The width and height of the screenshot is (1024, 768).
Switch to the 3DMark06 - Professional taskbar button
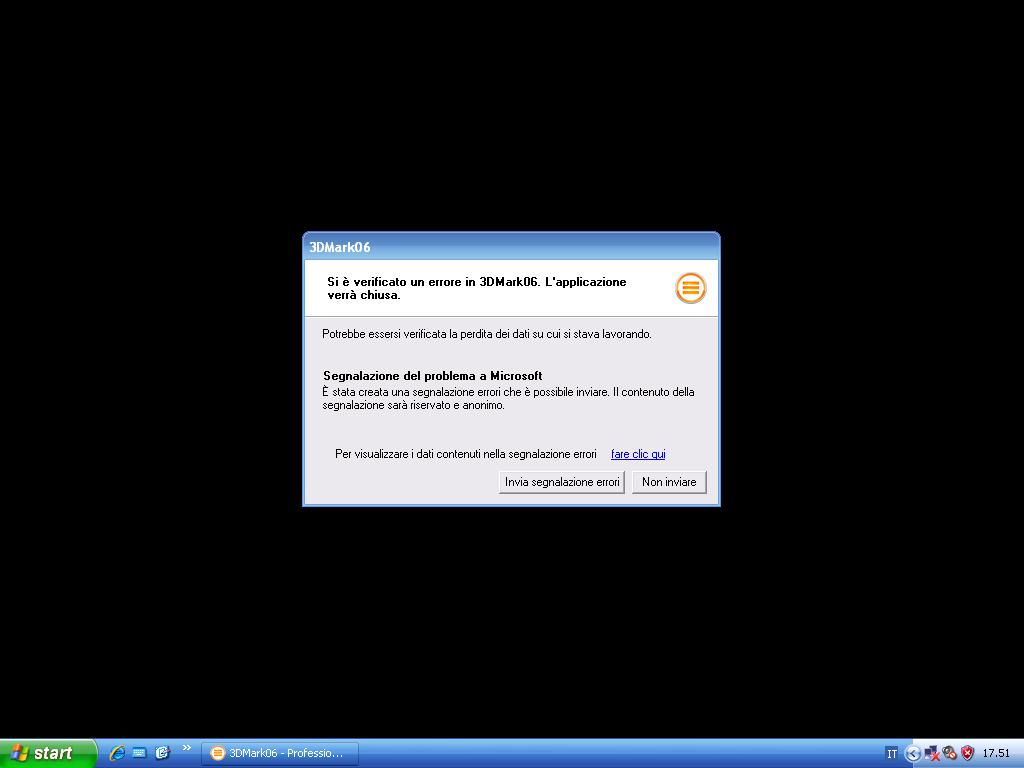click(x=281, y=753)
